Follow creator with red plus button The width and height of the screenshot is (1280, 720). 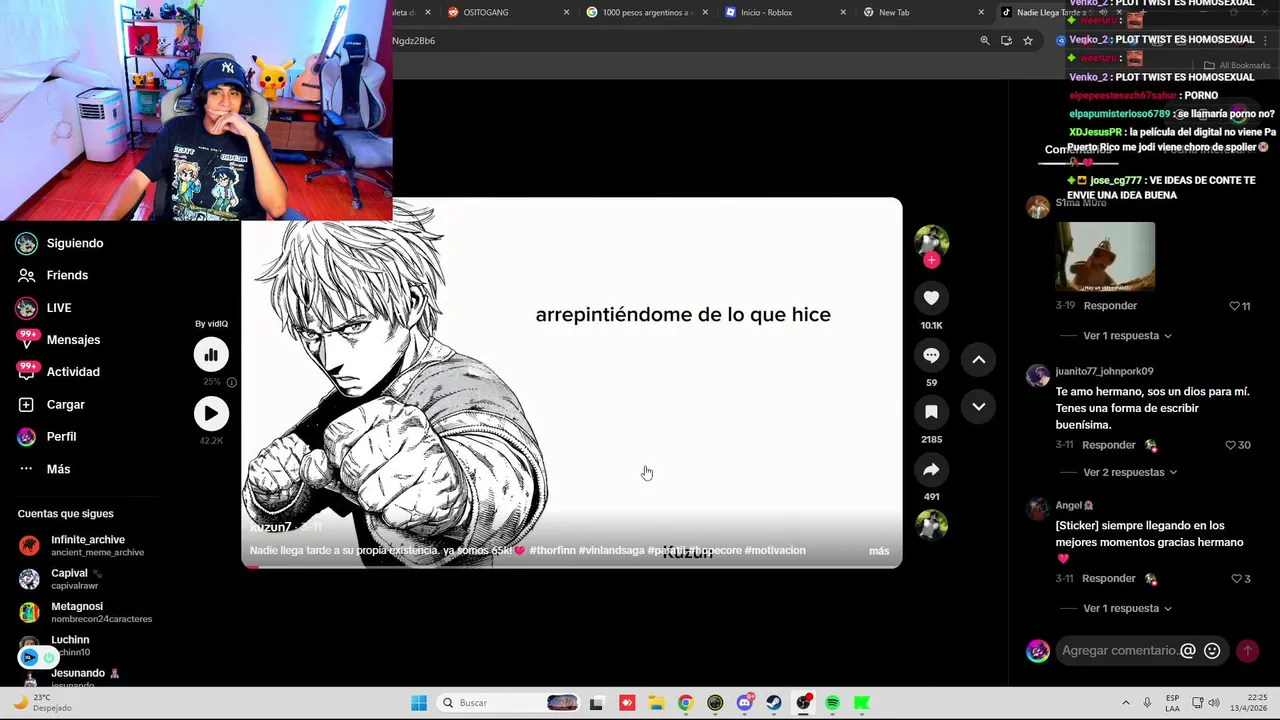coord(931,260)
